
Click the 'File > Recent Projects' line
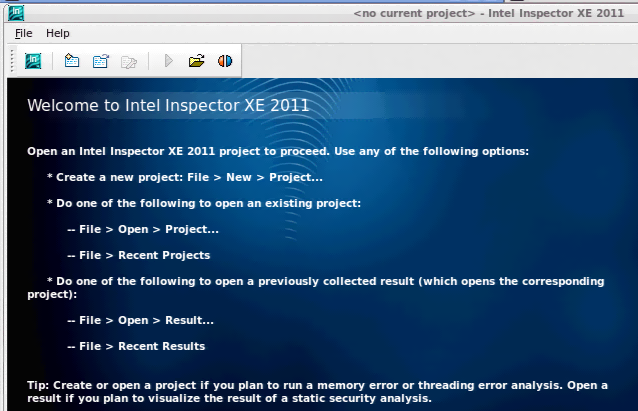[x=138, y=255]
